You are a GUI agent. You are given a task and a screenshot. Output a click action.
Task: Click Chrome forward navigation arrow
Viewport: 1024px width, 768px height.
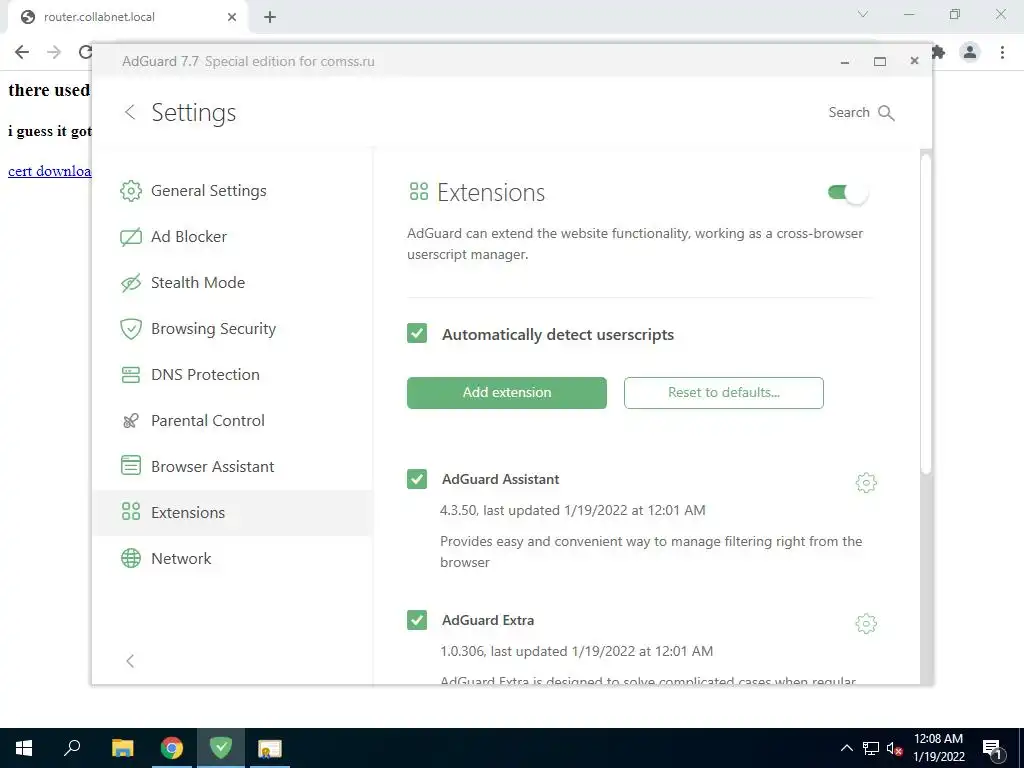(54, 52)
